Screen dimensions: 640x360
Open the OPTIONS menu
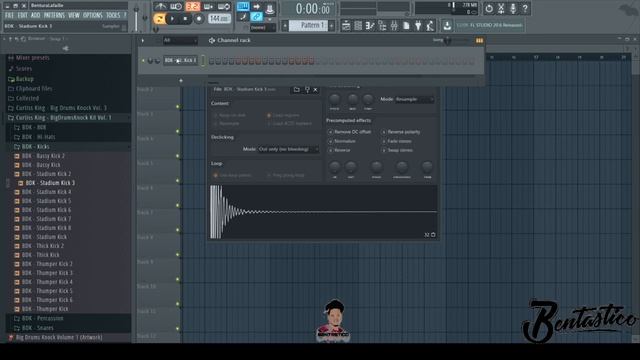pos(93,15)
